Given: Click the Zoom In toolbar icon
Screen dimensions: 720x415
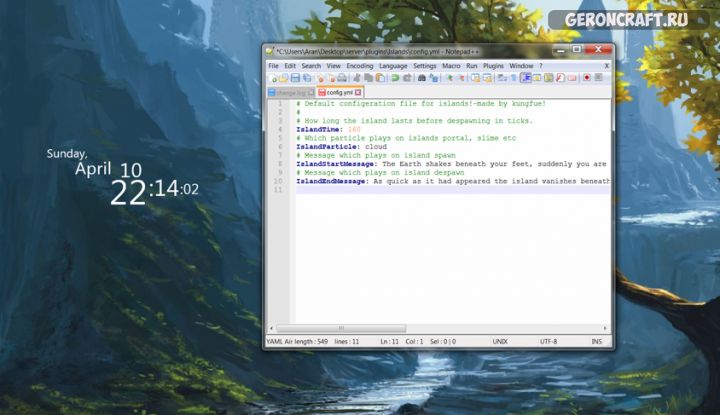Looking at the screenshot, I should pos(449,78).
